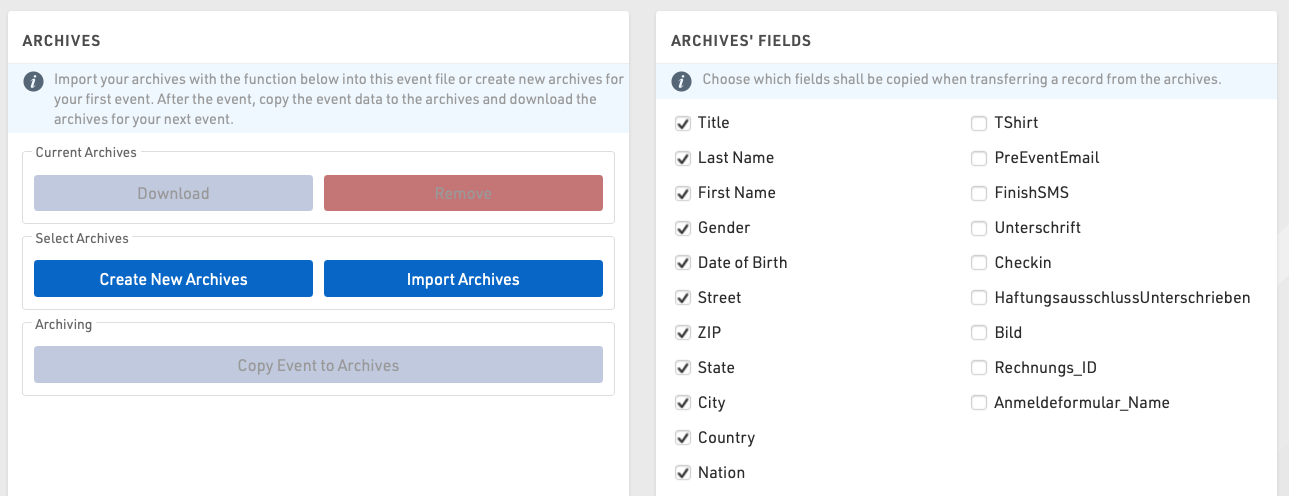Uncheck the Title checkbox
The image size is (1289, 496).
683,123
